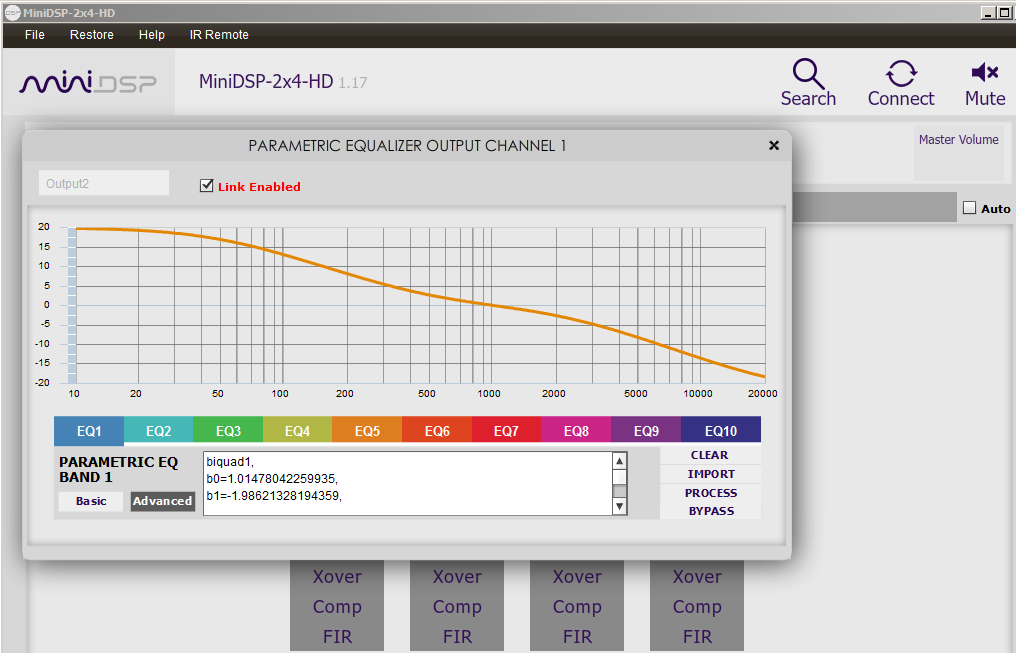Screen dimensions: 1016x653
Task: Click the CLEAR button
Action: 710,455
